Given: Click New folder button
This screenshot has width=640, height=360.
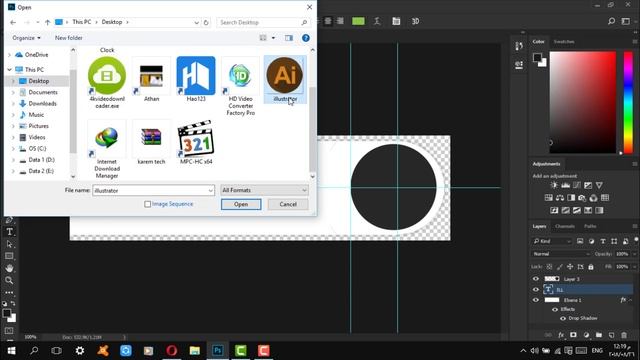Looking at the screenshot, I should pyautogui.click(x=69, y=38).
